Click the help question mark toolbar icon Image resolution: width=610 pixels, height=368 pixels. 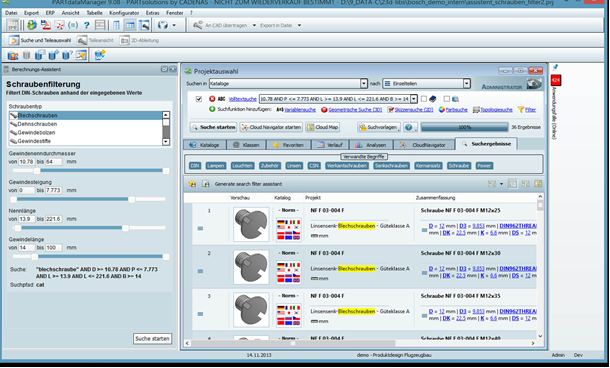click(x=86, y=25)
